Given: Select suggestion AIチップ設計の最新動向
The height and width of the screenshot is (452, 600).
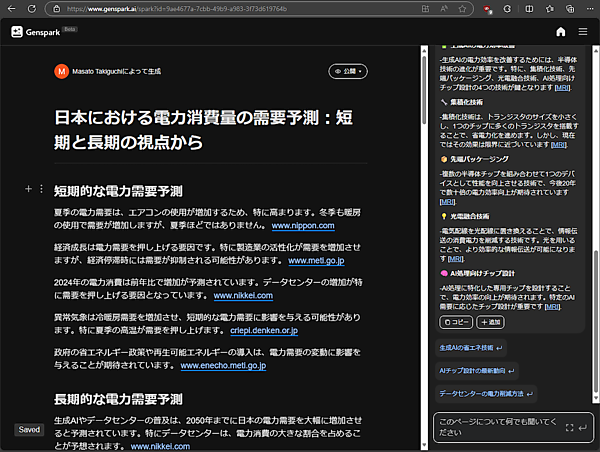Looking at the screenshot, I should (473, 370).
